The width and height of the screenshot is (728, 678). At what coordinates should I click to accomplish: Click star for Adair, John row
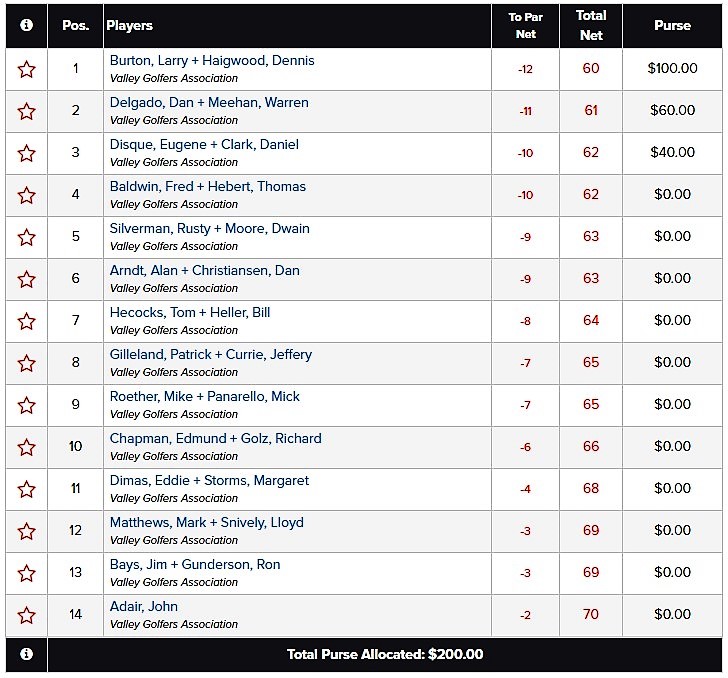26,616
